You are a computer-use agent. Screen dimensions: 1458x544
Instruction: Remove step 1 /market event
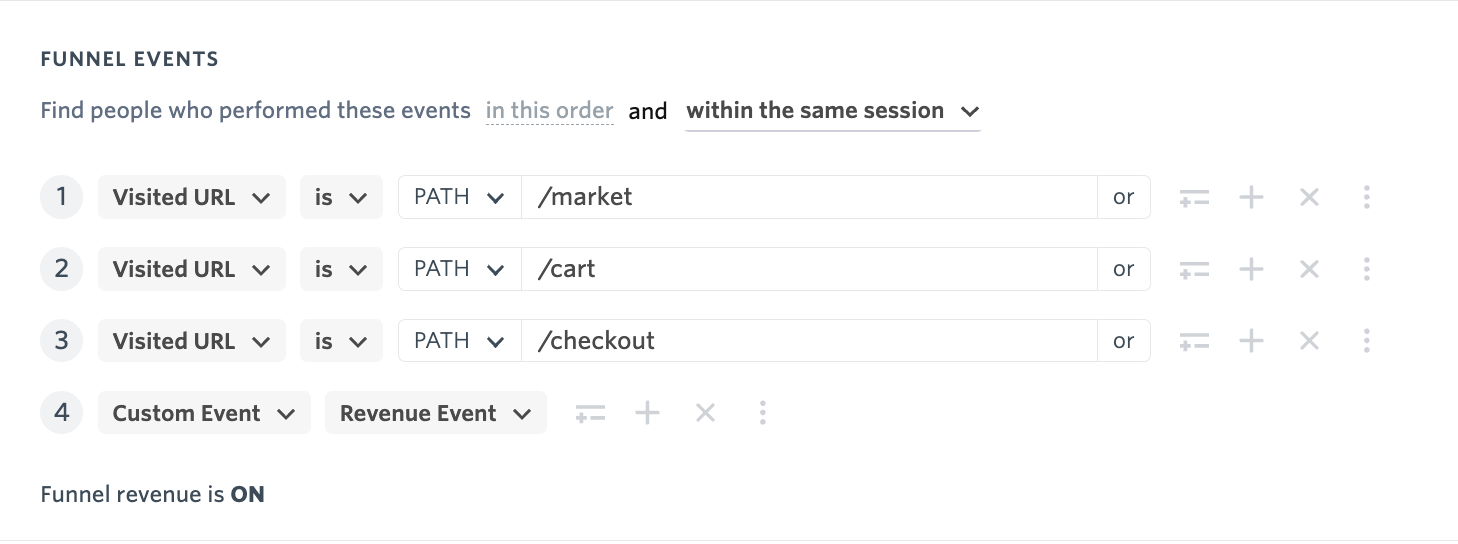pos(1309,198)
